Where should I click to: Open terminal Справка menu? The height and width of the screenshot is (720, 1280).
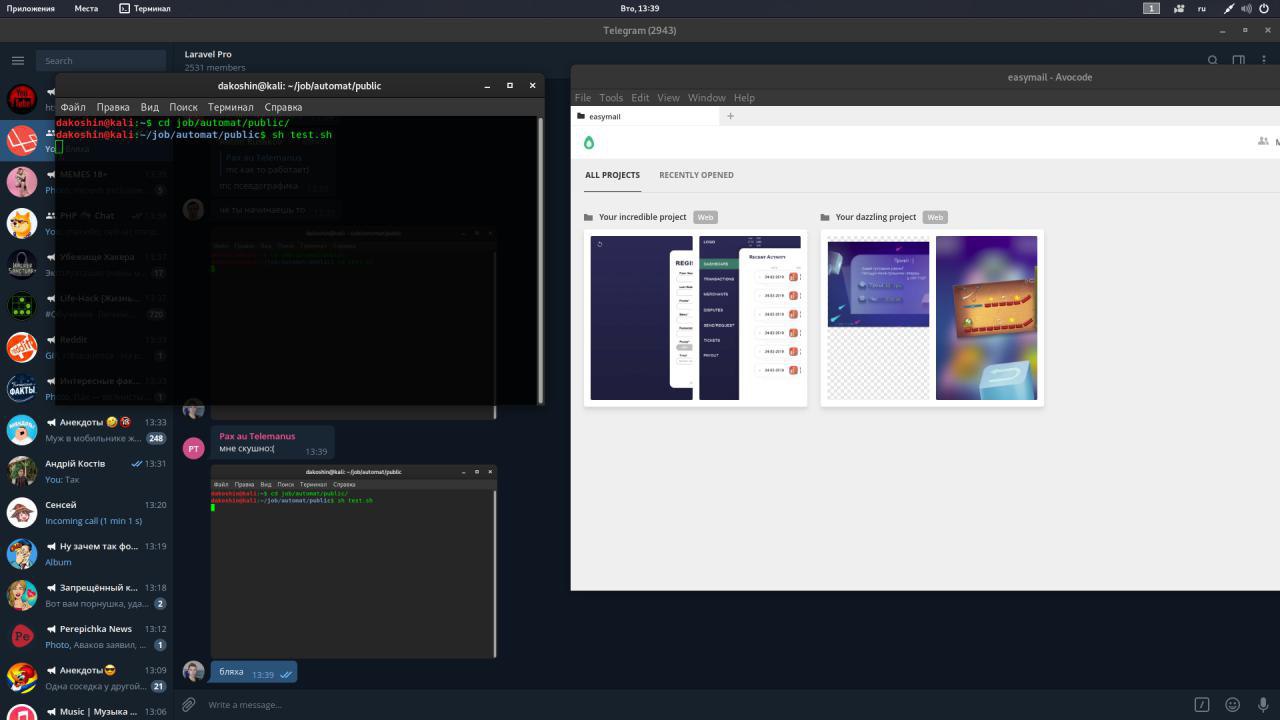coord(283,107)
